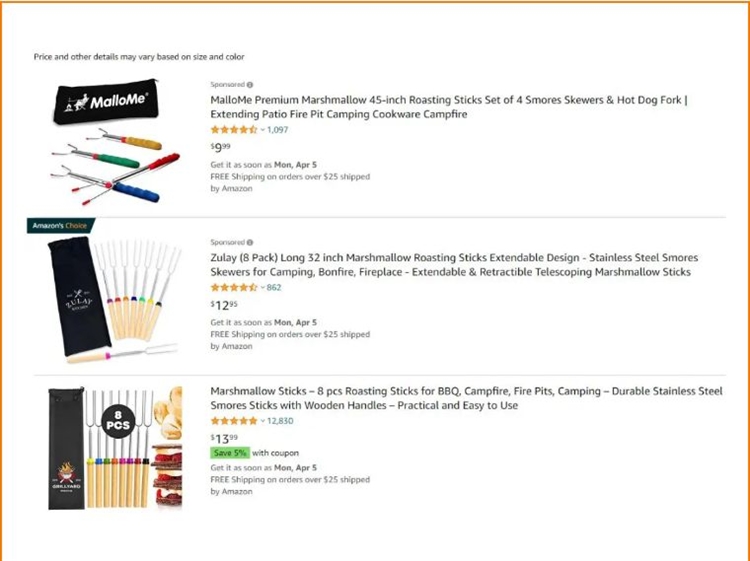Click the Amazon's Choice badge
750x561 pixels.
59,226
